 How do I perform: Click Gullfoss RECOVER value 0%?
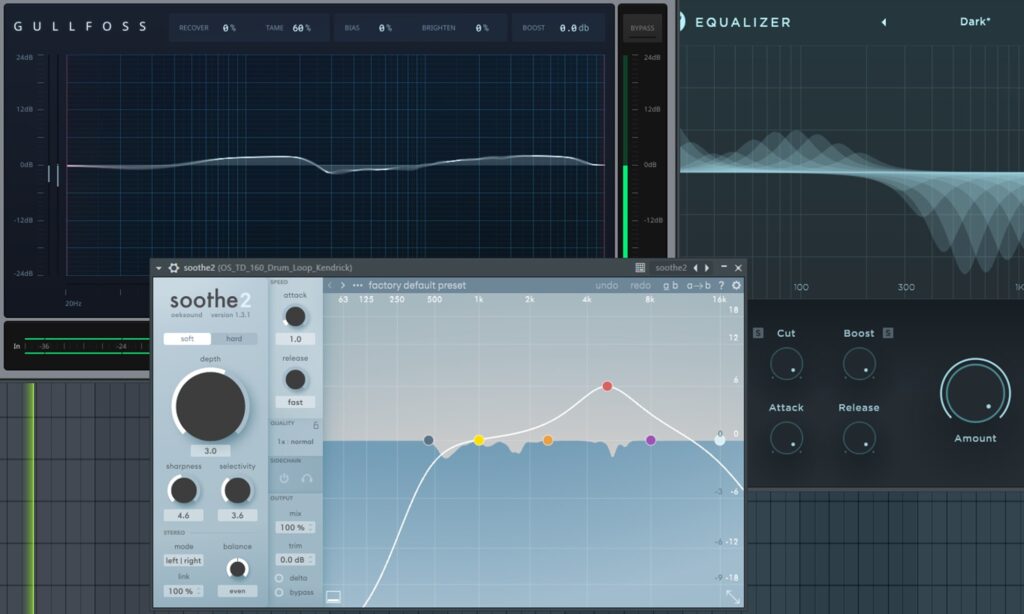click(229, 28)
